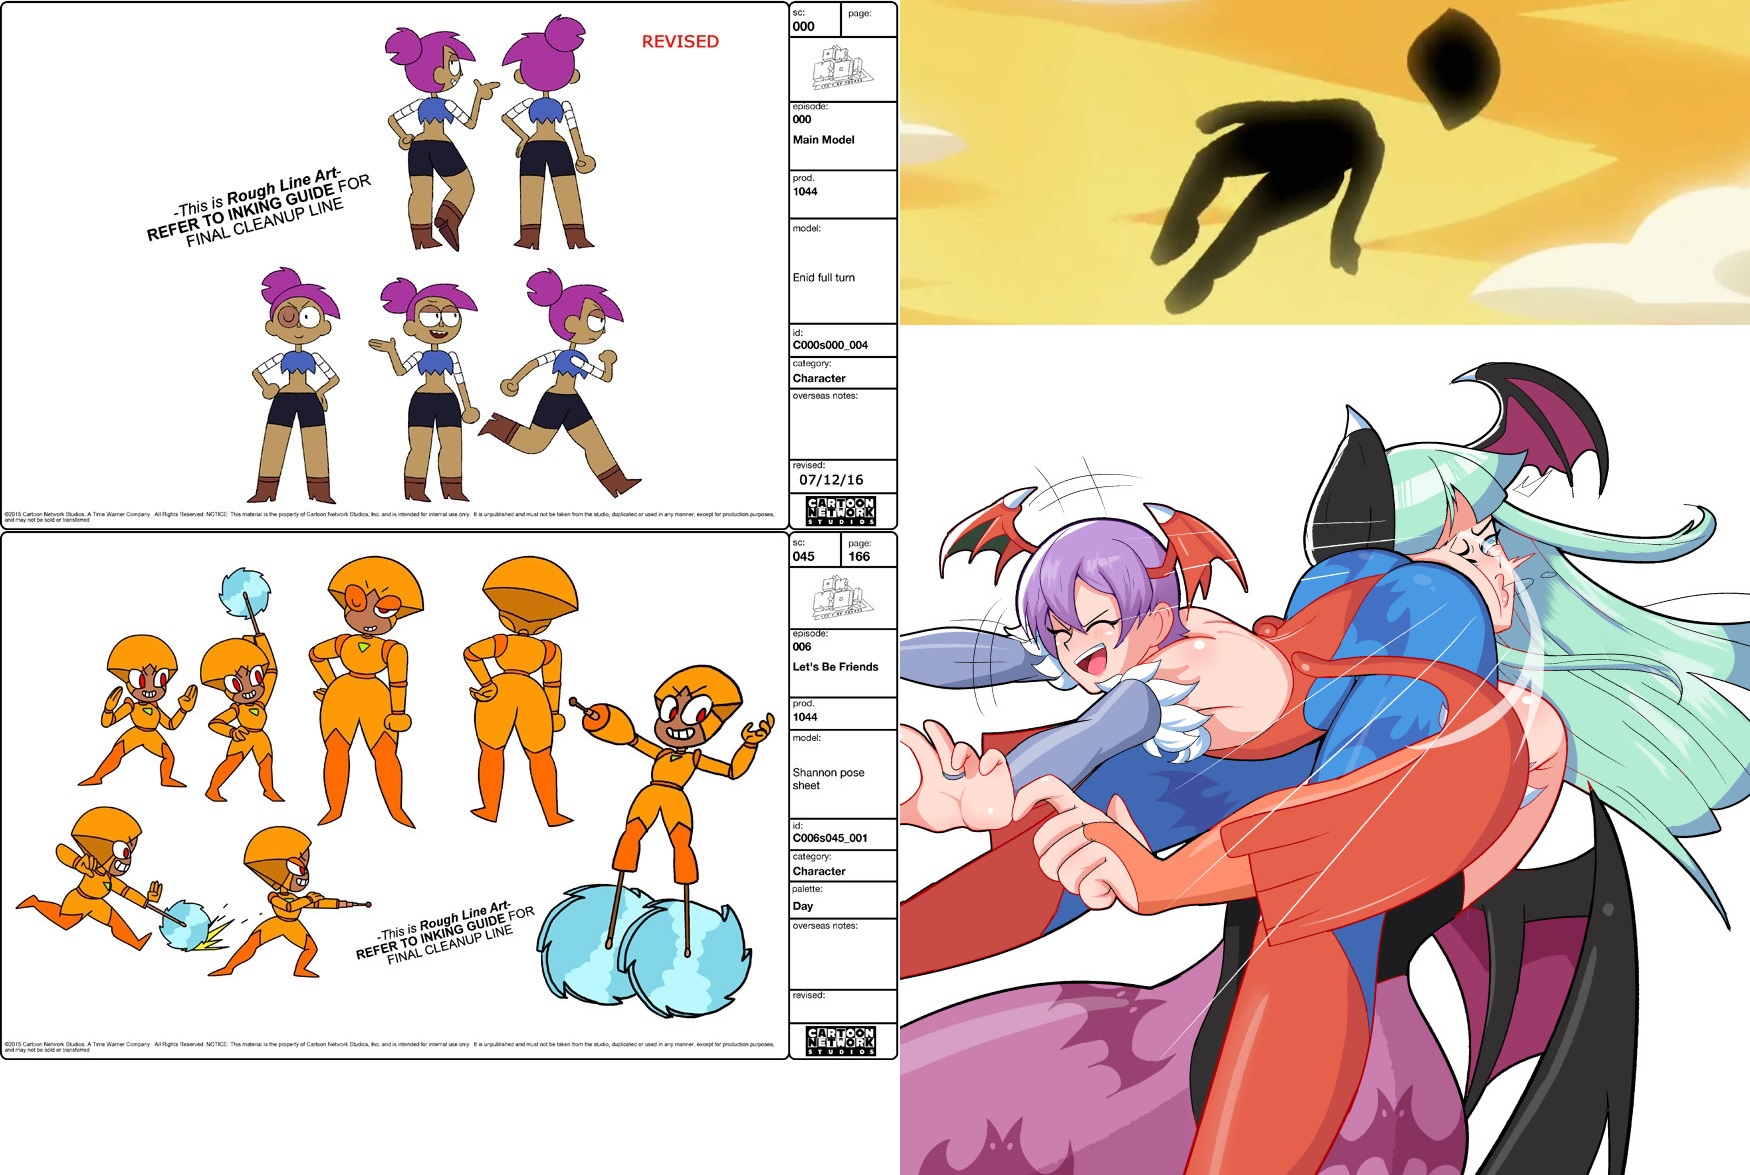Viewport: 1750px width, 1175px height.
Task: Click the red REVISED label
Action: point(680,41)
